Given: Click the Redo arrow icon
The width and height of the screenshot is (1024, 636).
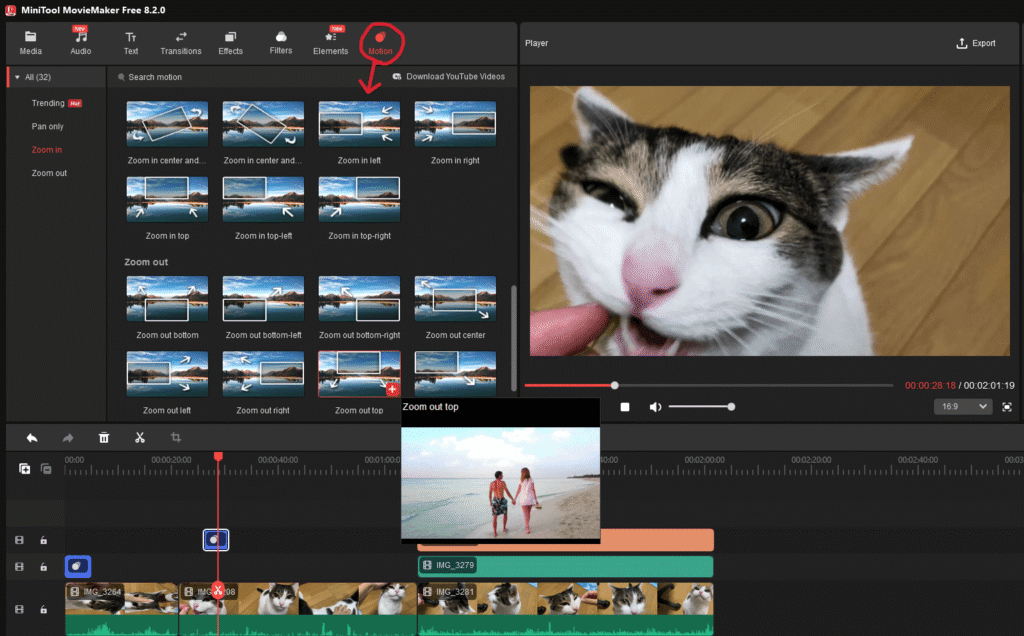Looking at the screenshot, I should point(68,438).
